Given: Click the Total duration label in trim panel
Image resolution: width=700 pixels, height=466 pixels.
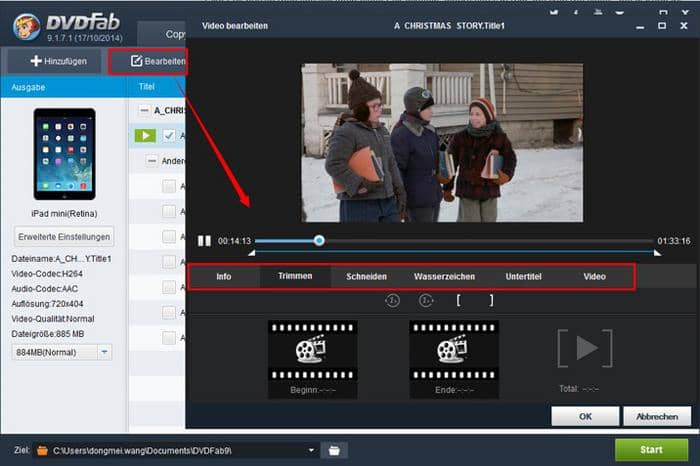Looking at the screenshot, I should point(579,389).
